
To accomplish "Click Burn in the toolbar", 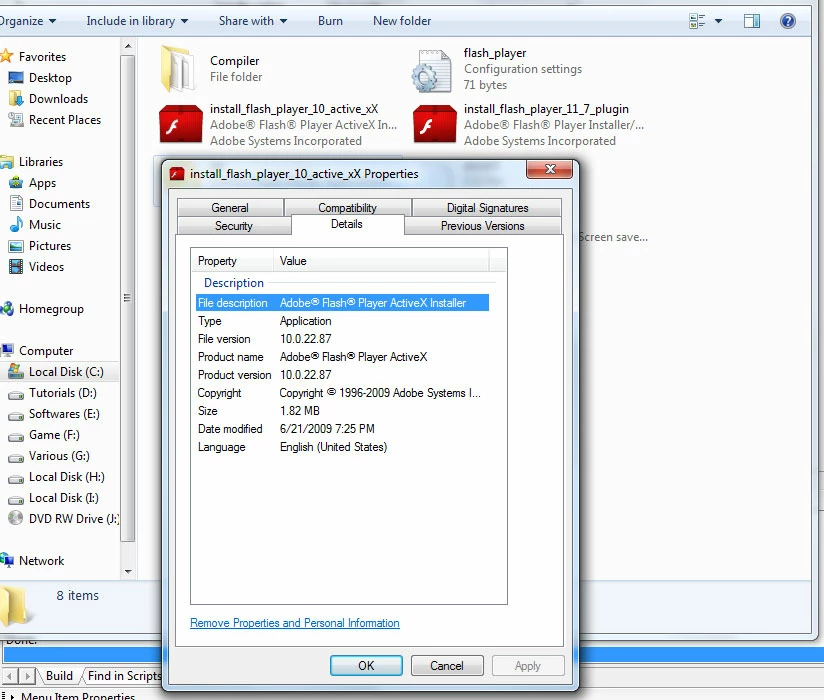I will pos(330,21).
